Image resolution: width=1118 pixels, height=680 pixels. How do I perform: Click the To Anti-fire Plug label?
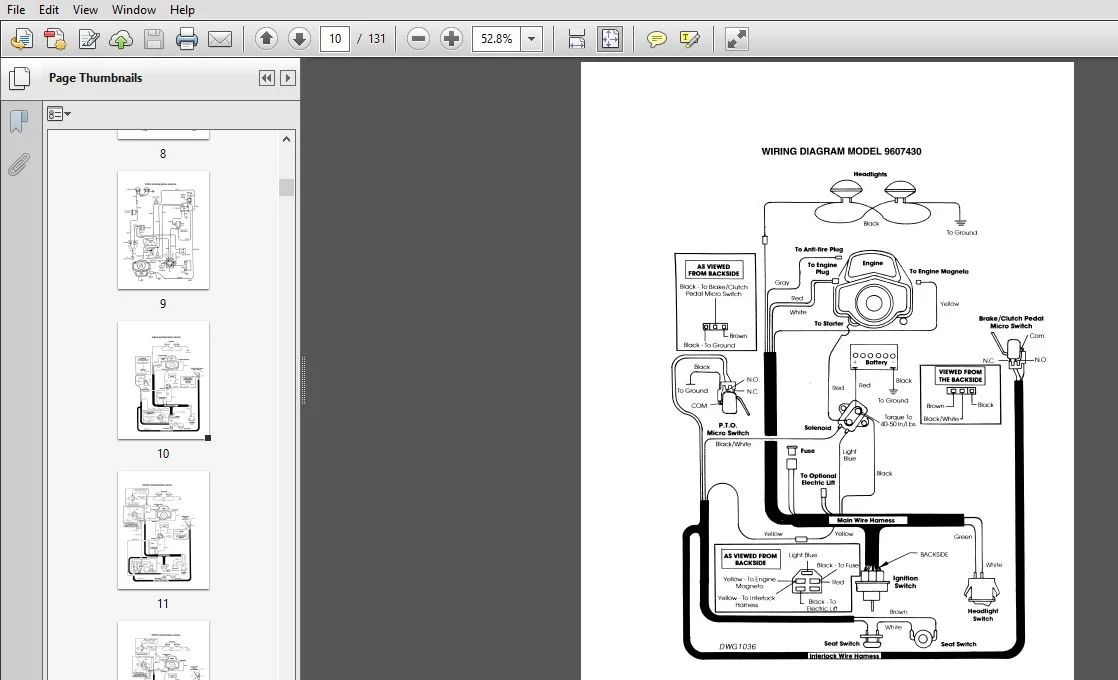(x=819, y=249)
